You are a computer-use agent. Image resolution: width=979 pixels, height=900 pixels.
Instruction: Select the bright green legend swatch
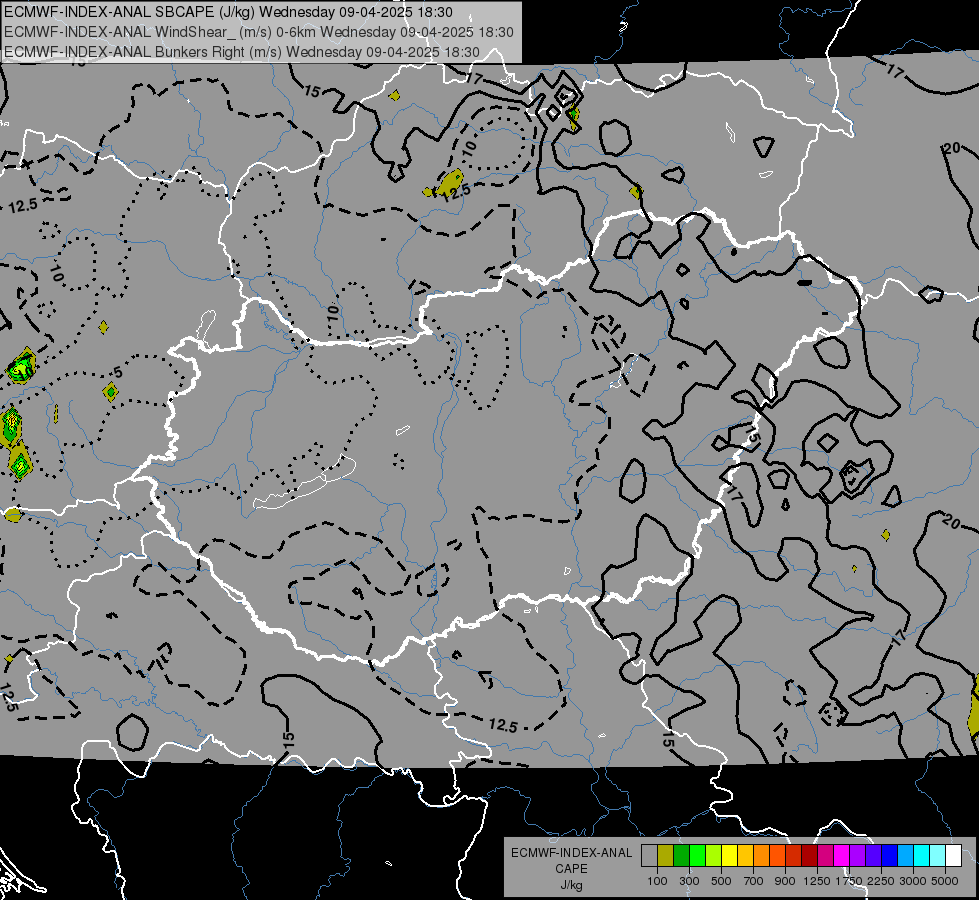(697, 856)
